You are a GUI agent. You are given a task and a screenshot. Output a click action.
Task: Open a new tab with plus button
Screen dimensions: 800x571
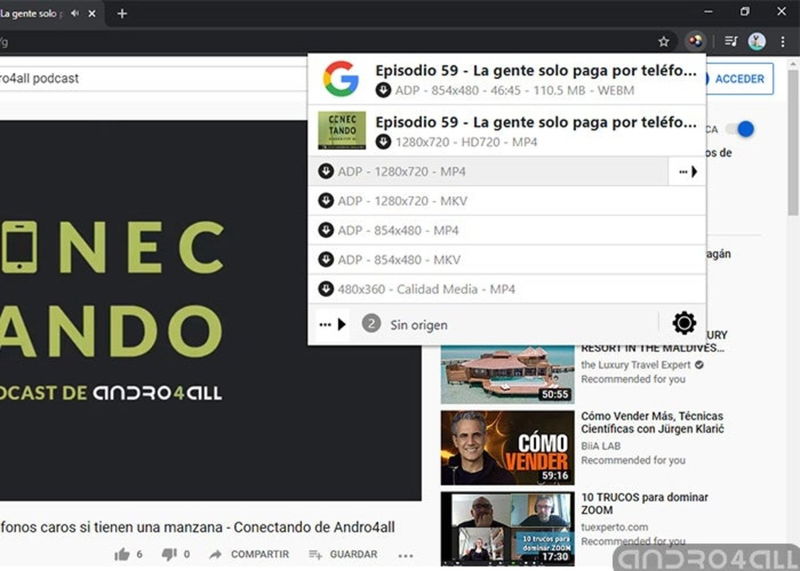coord(122,14)
